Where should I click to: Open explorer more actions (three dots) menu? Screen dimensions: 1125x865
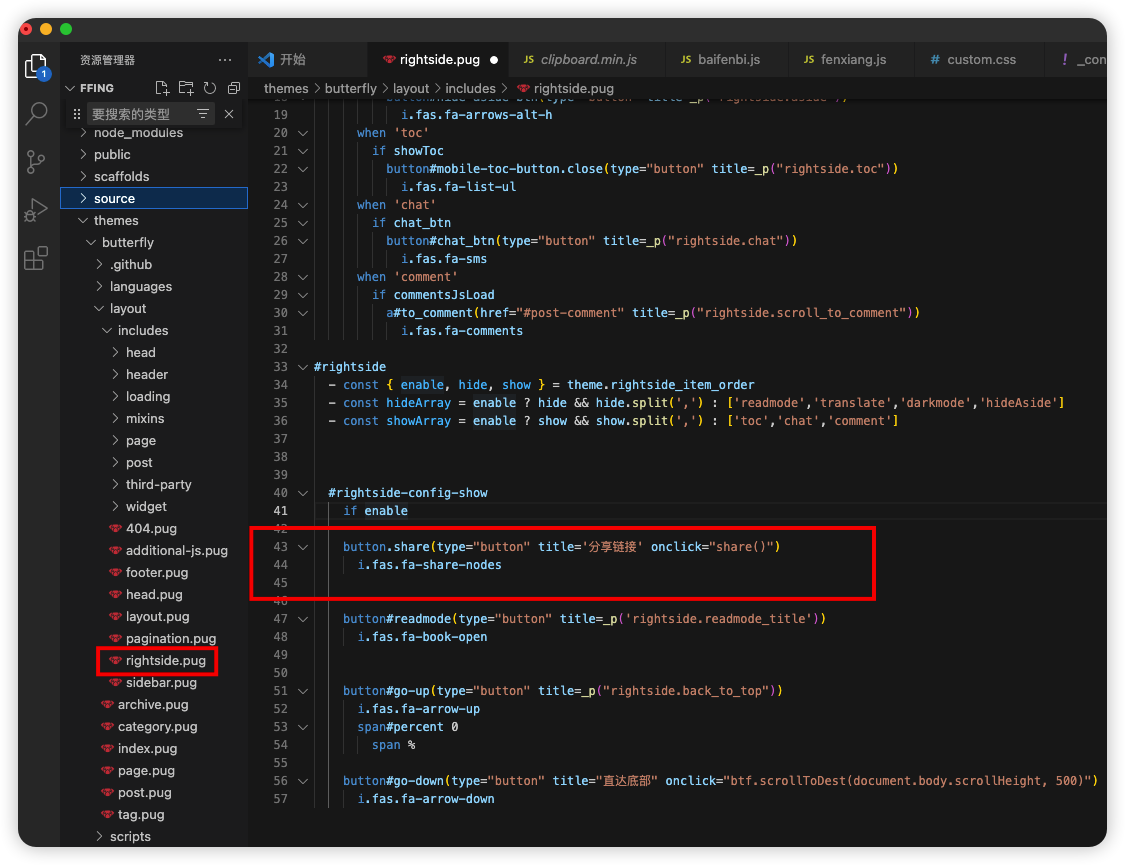(x=225, y=60)
